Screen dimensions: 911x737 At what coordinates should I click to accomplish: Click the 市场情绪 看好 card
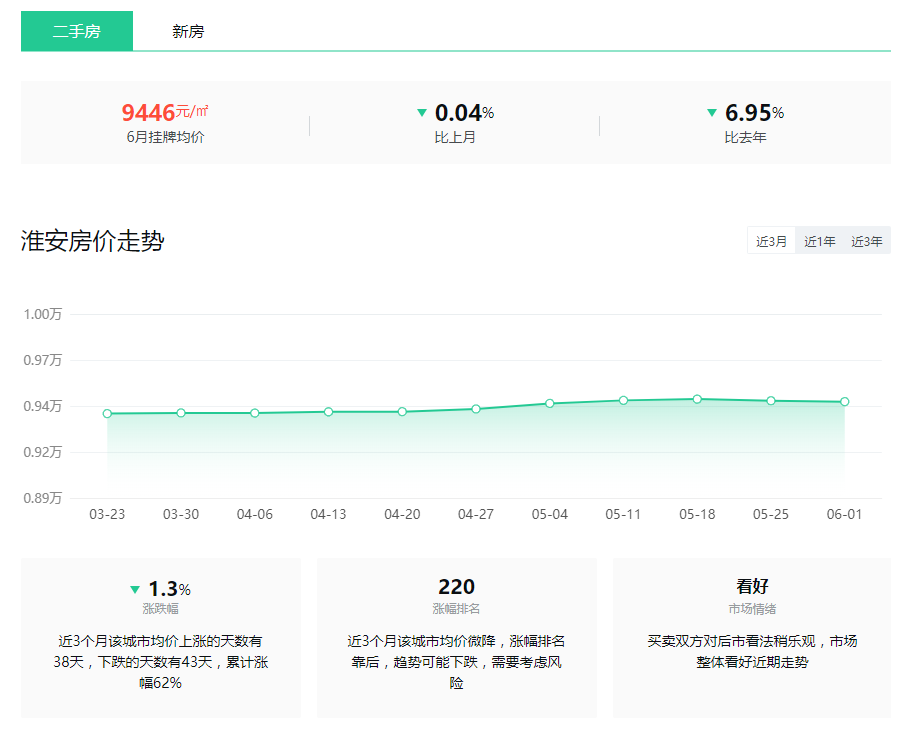pos(752,637)
